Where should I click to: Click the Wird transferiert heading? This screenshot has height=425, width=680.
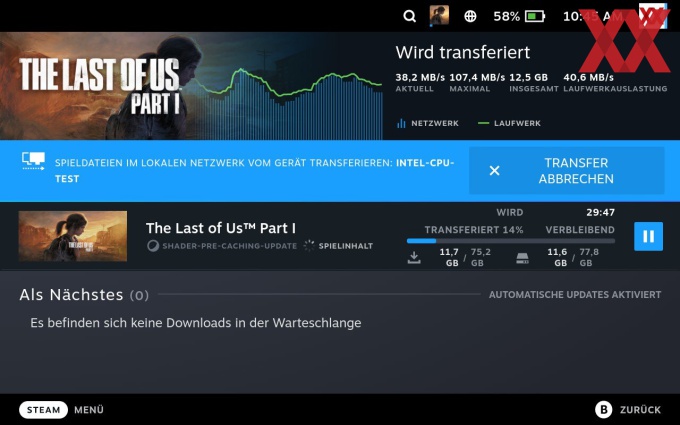point(463,52)
